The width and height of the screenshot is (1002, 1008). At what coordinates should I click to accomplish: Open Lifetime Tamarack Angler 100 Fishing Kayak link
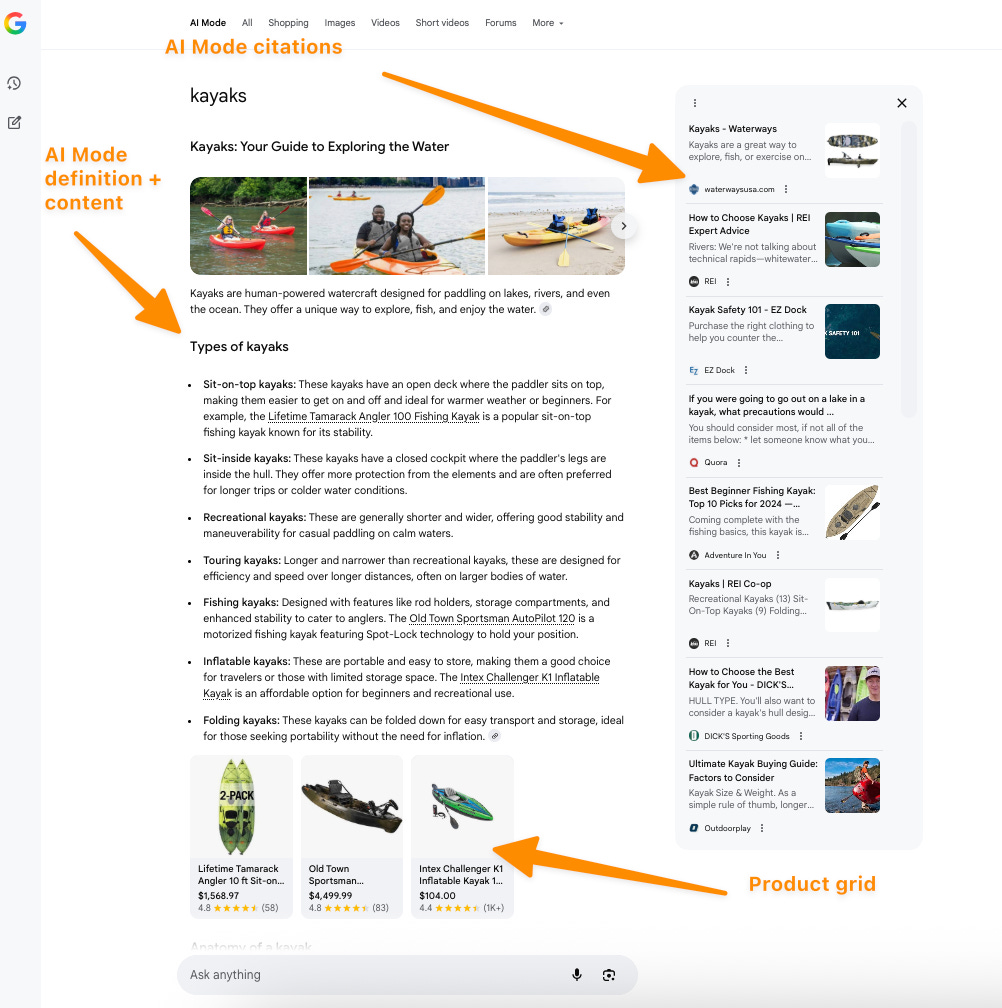pos(373,417)
